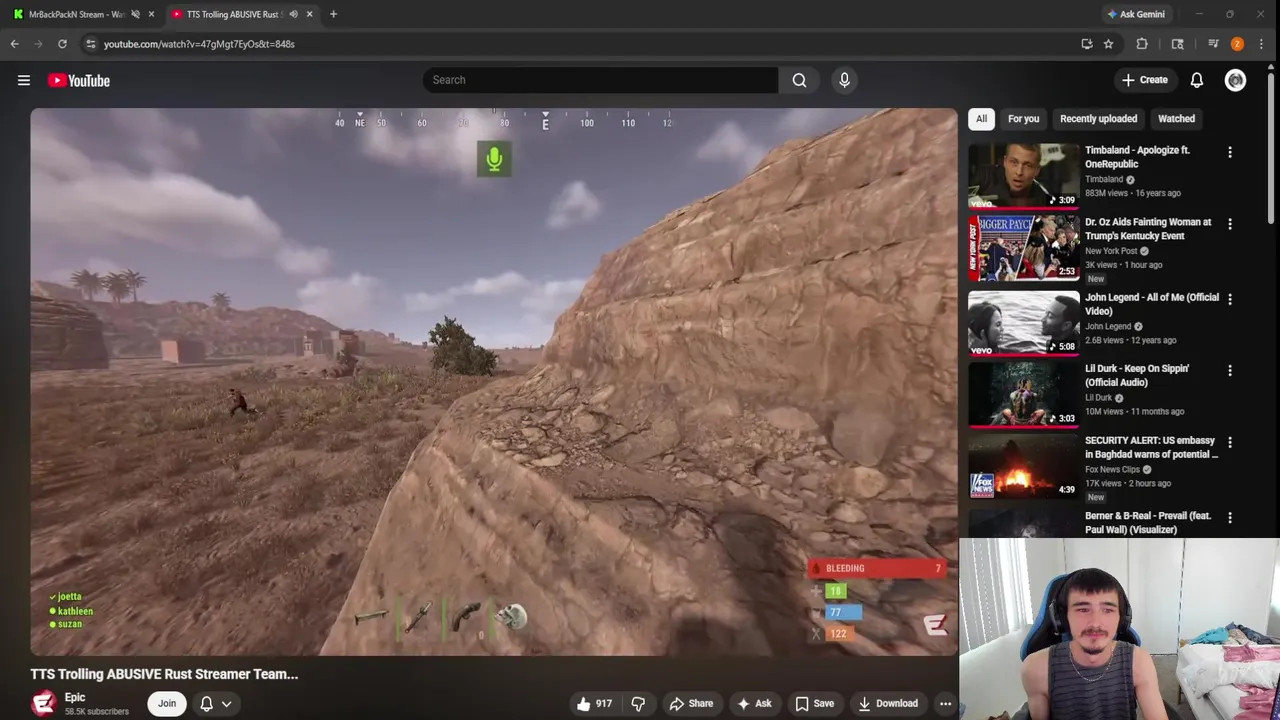
Task: Switch to the MrBackPackN Stream browser tab
Action: (76, 14)
